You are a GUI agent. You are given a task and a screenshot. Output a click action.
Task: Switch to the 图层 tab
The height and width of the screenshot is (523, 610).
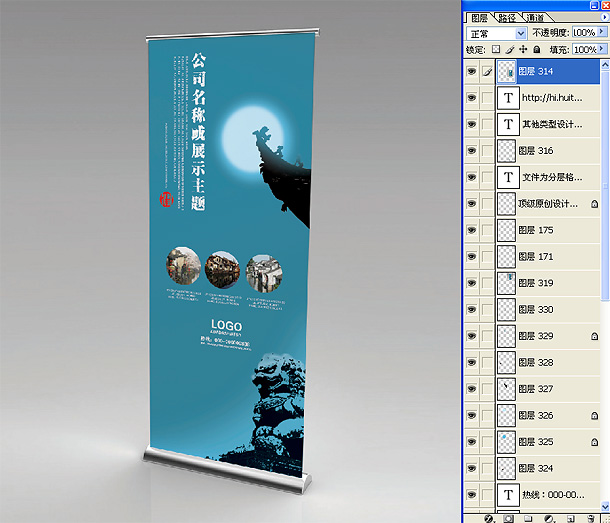[x=479, y=18]
